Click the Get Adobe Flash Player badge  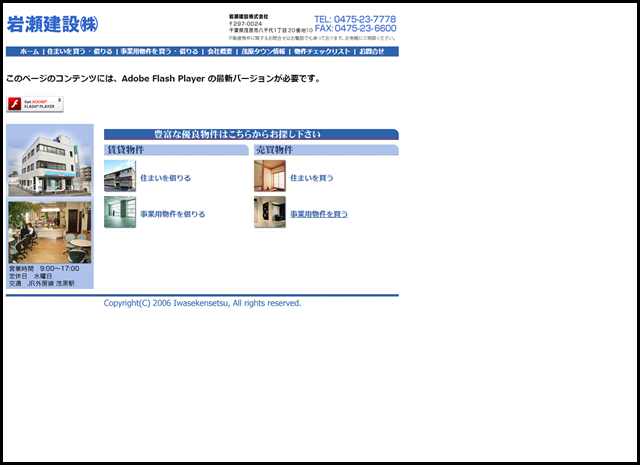pyautogui.click(x=35, y=104)
